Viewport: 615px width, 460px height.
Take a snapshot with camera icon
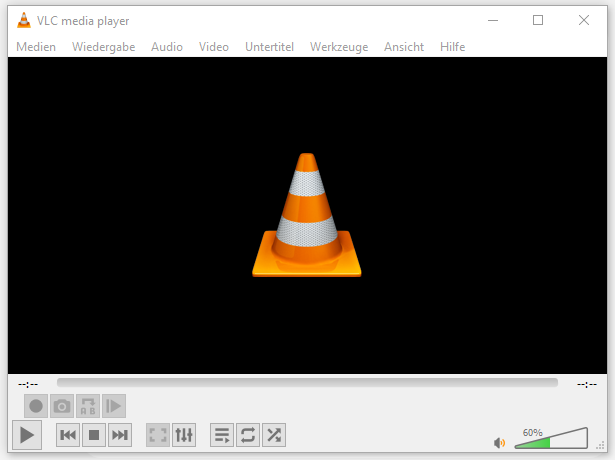(62, 406)
